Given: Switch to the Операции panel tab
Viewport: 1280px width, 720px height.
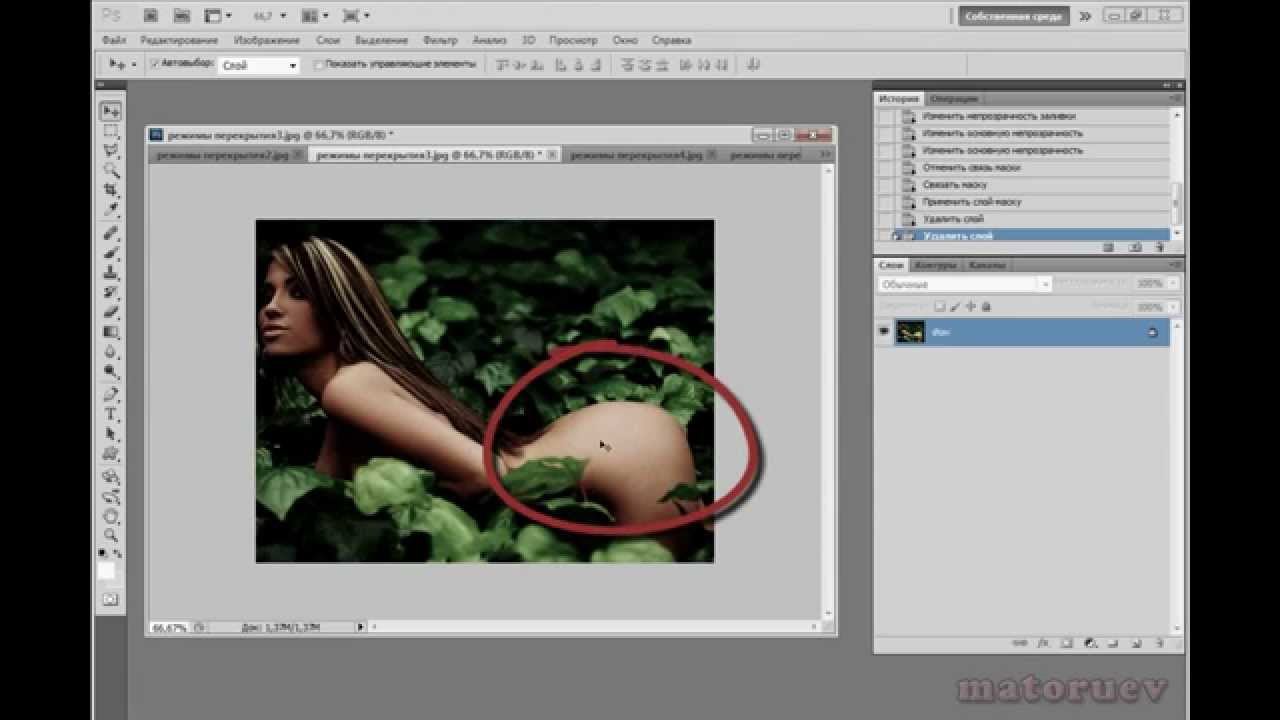Looking at the screenshot, I should (x=953, y=99).
